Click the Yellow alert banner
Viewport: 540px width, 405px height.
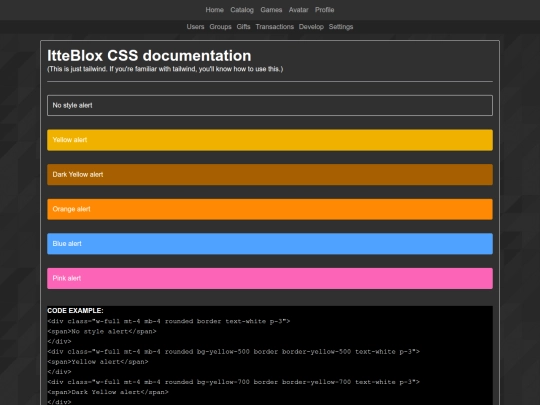270,140
